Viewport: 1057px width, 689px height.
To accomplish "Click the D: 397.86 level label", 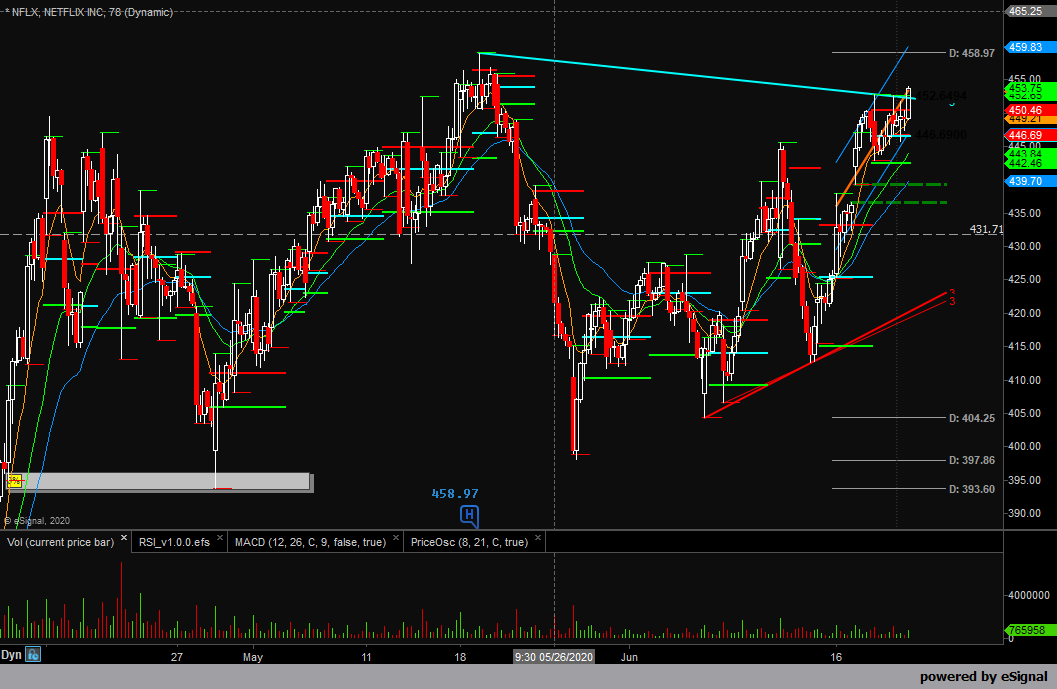I will [971, 460].
